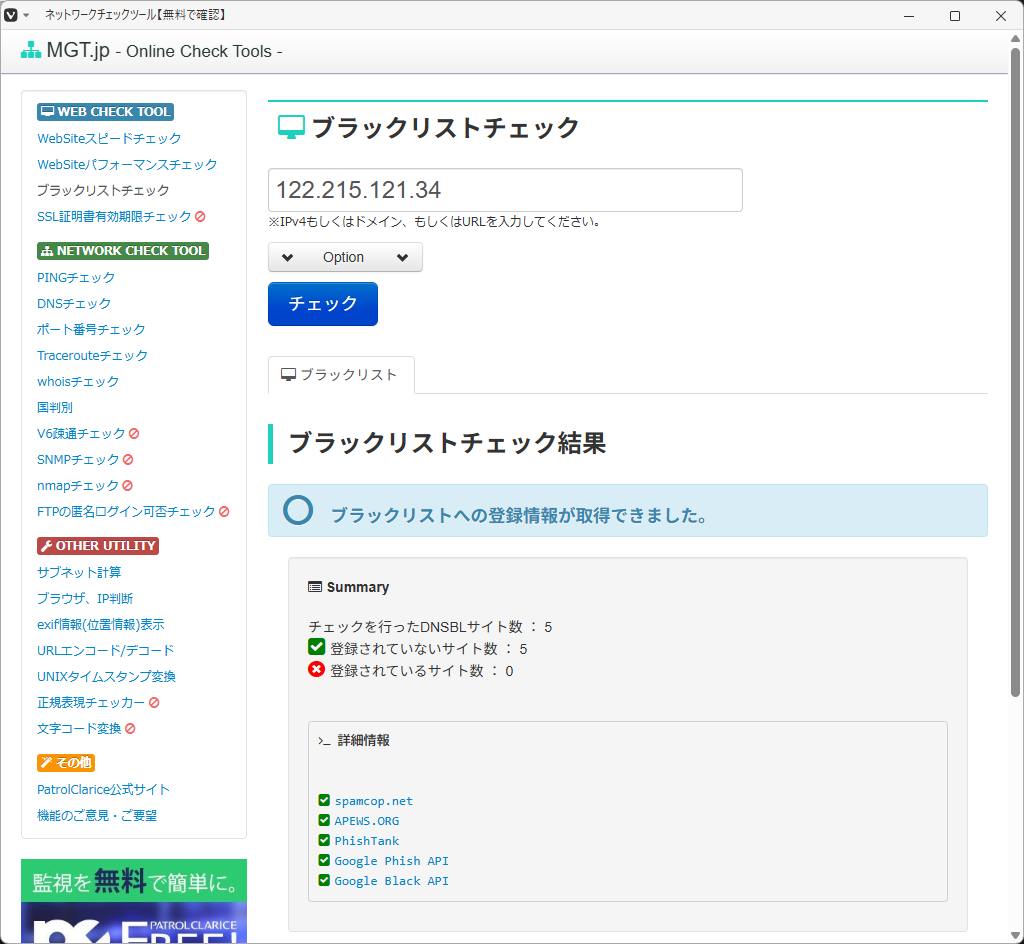The width and height of the screenshot is (1024, 944).
Task: Click the green check beside spamcop.net
Action: tap(324, 800)
